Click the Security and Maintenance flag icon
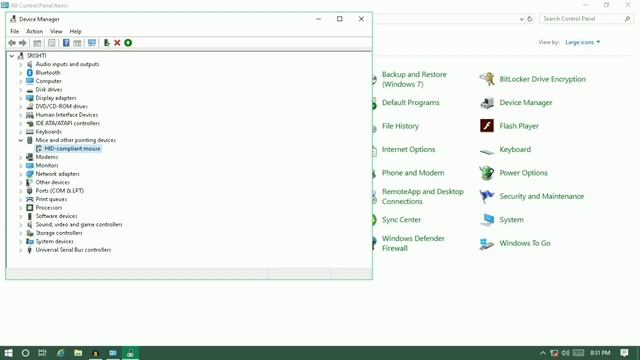 (x=487, y=196)
